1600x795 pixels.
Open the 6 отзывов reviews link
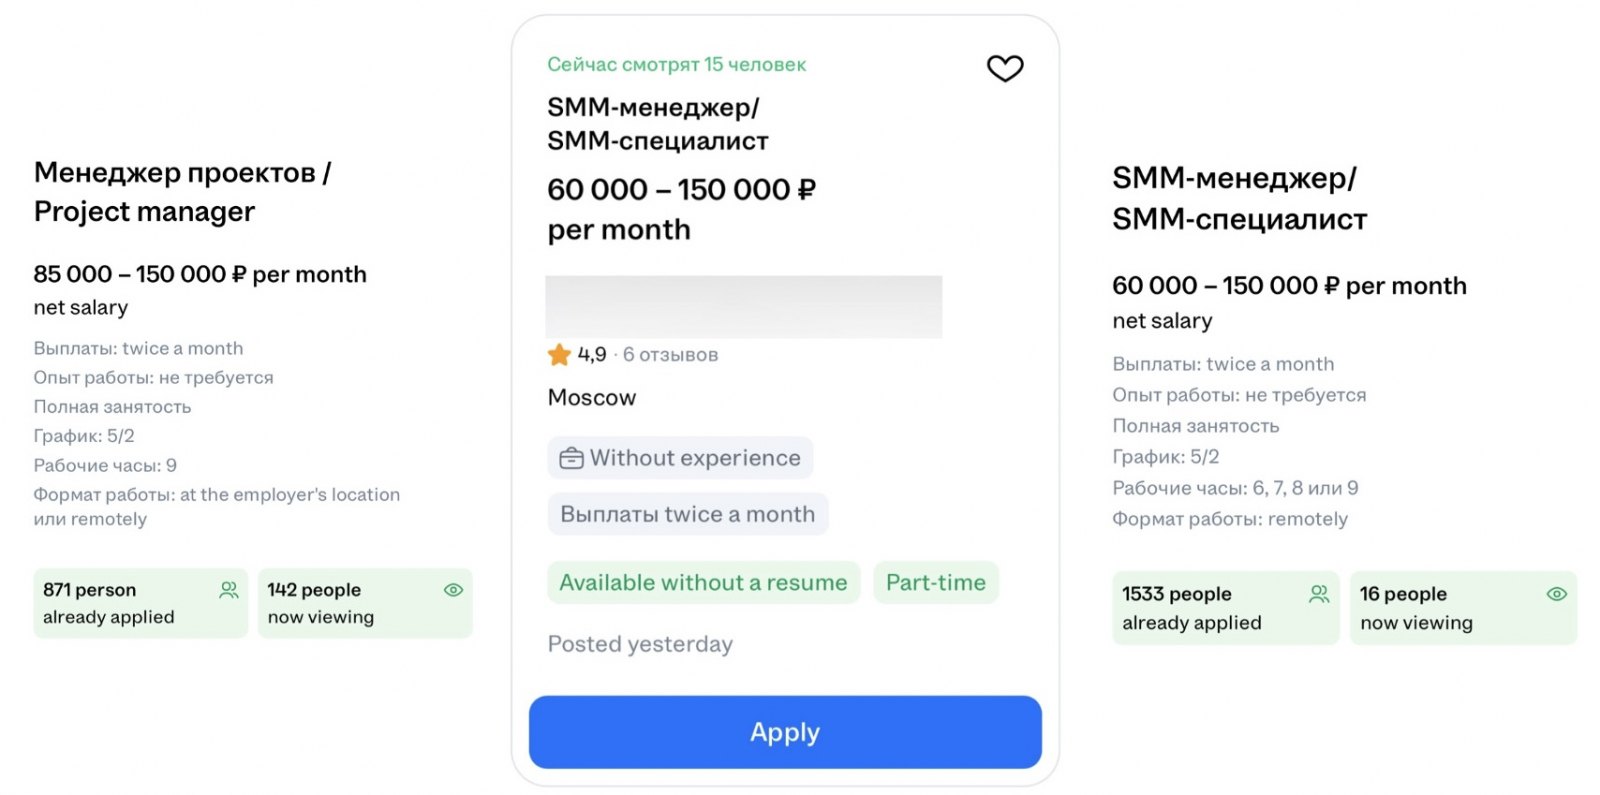(670, 355)
